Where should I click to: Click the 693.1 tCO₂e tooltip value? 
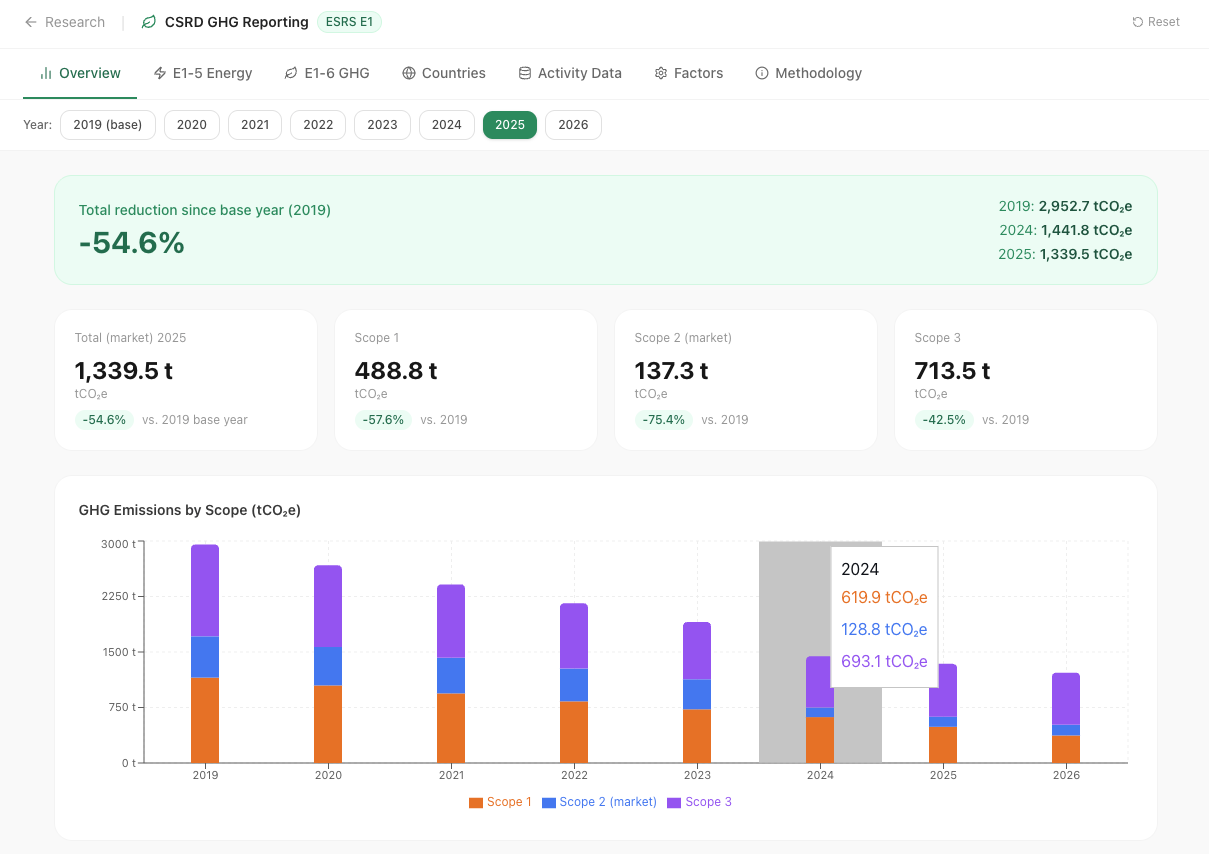point(884,662)
